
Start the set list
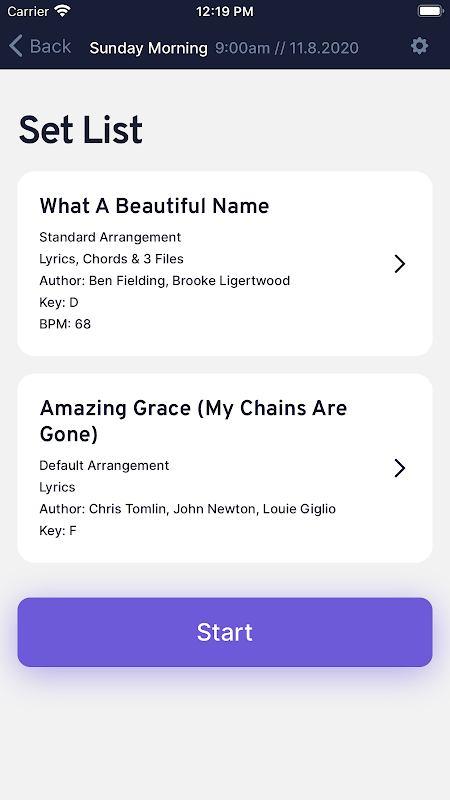tap(225, 632)
